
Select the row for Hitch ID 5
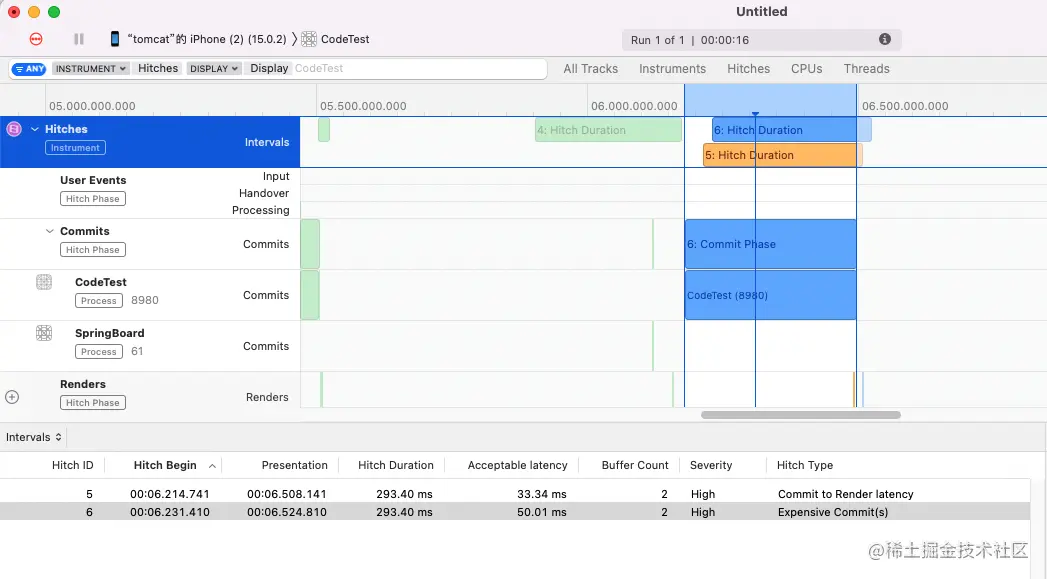pyautogui.click(x=514, y=494)
